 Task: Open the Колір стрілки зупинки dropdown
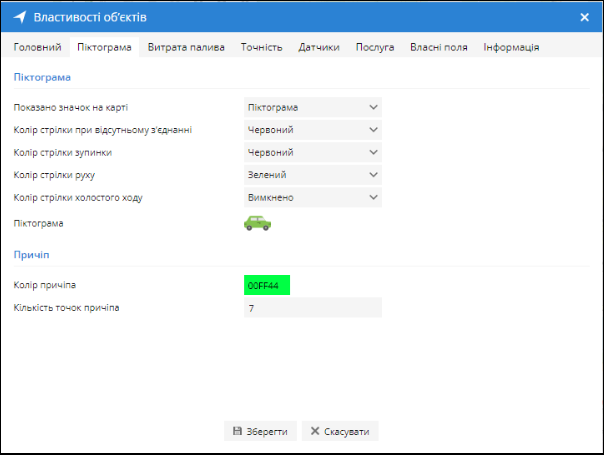click(x=313, y=152)
